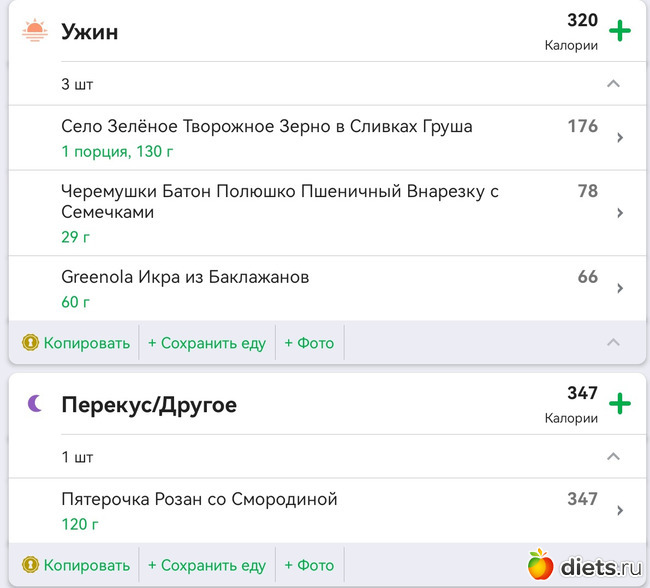Collapse the Ужин items list chevron
Image resolution: width=650 pixels, height=588 pixels.
tap(614, 84)
